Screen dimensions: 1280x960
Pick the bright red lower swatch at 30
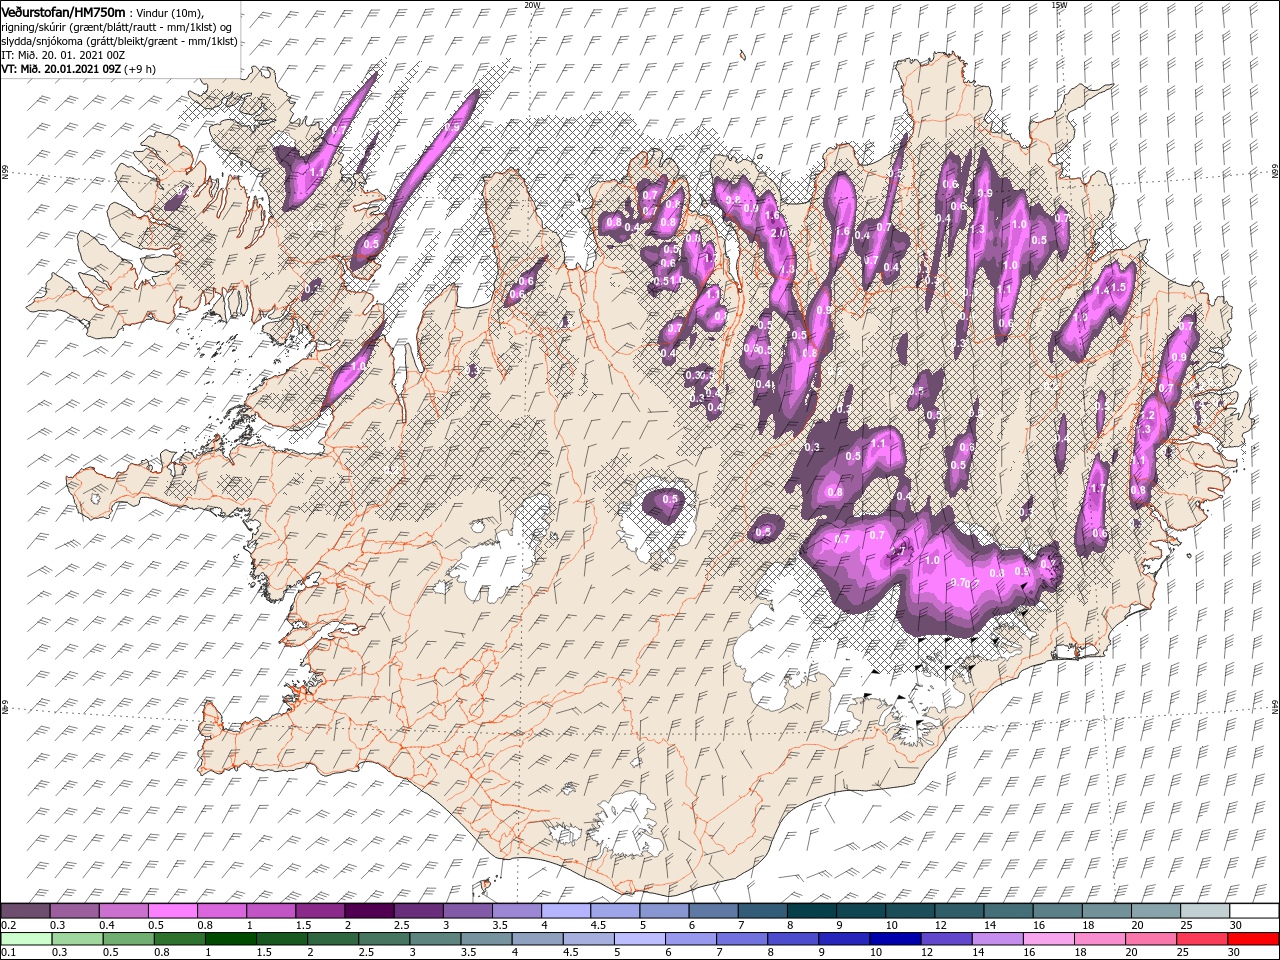tap(1253, 939)
